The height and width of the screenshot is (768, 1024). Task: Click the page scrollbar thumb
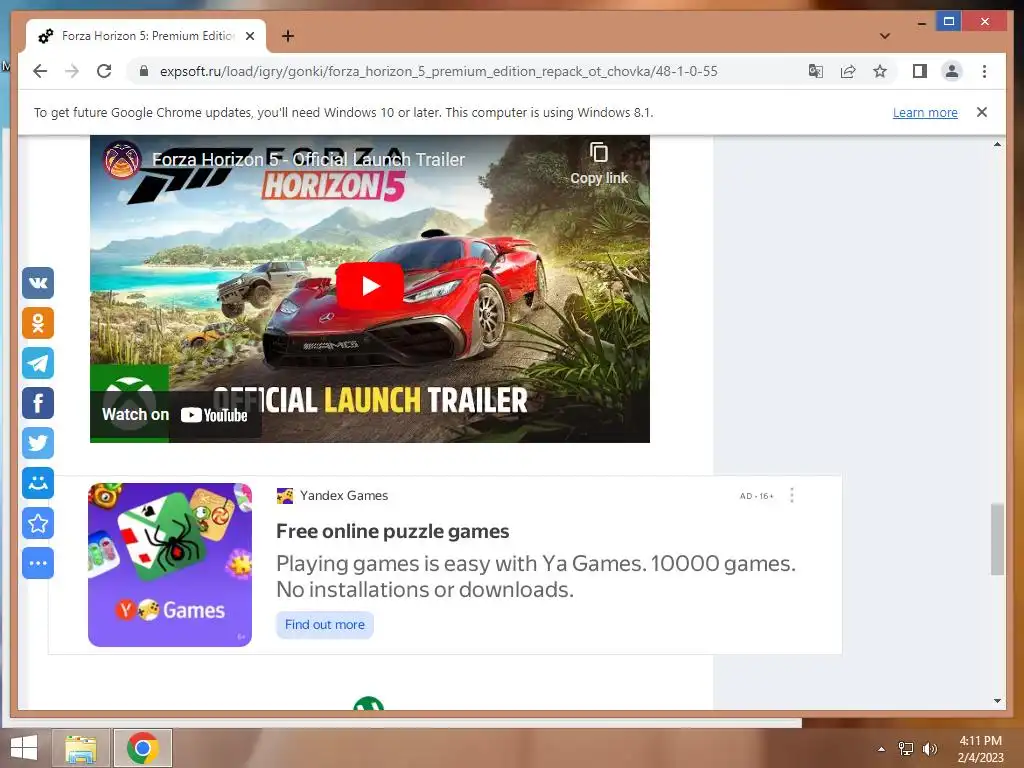(x=997, y=539)
